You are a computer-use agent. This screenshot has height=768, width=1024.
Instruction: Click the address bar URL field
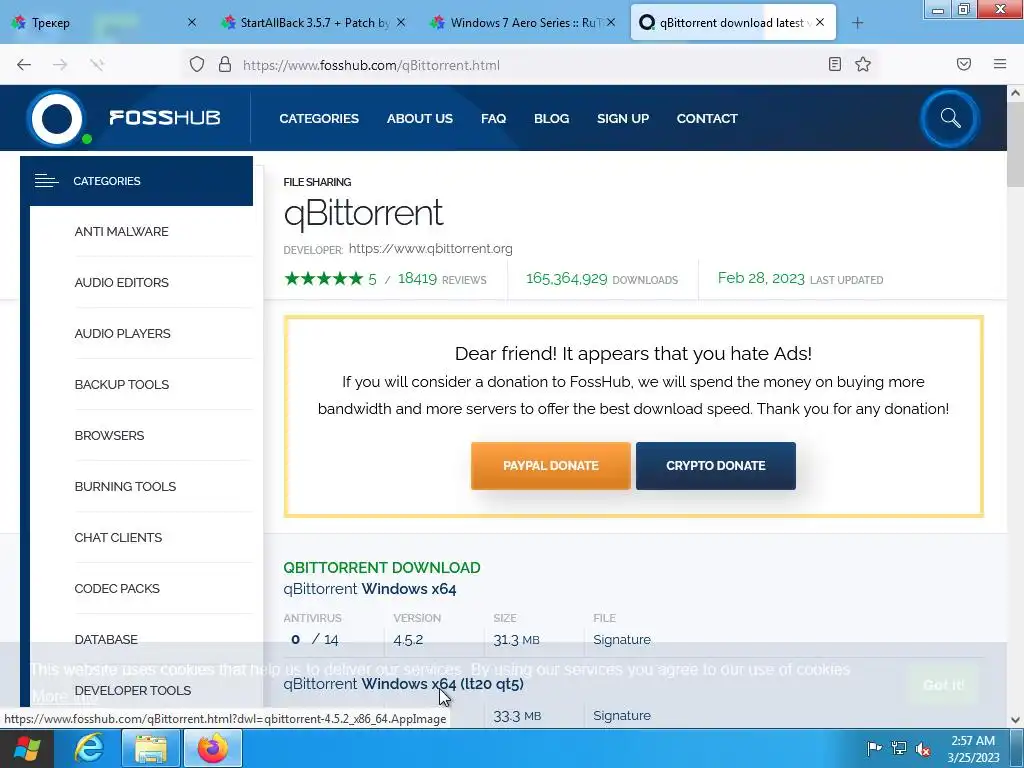point(529,65)
